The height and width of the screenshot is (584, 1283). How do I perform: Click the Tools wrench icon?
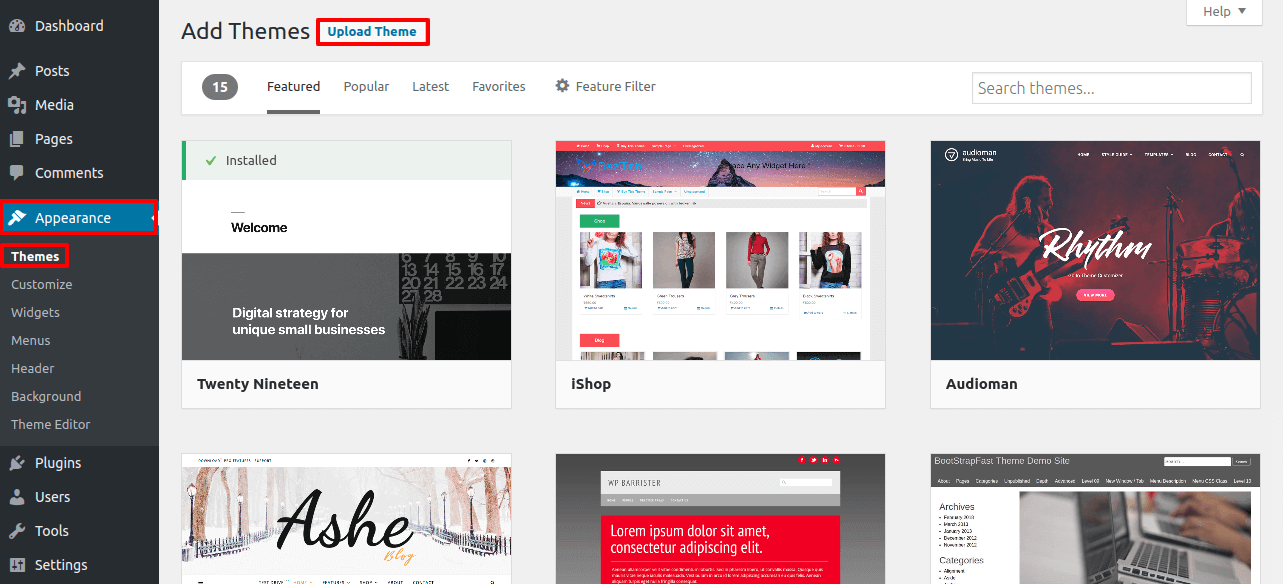[17, 531]
